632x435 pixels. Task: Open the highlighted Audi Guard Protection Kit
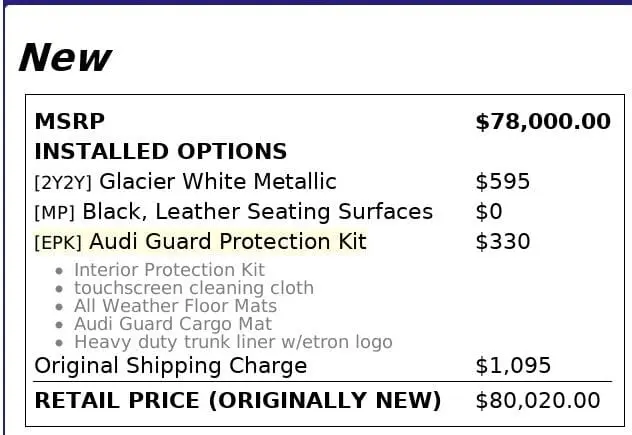(228, 242)
